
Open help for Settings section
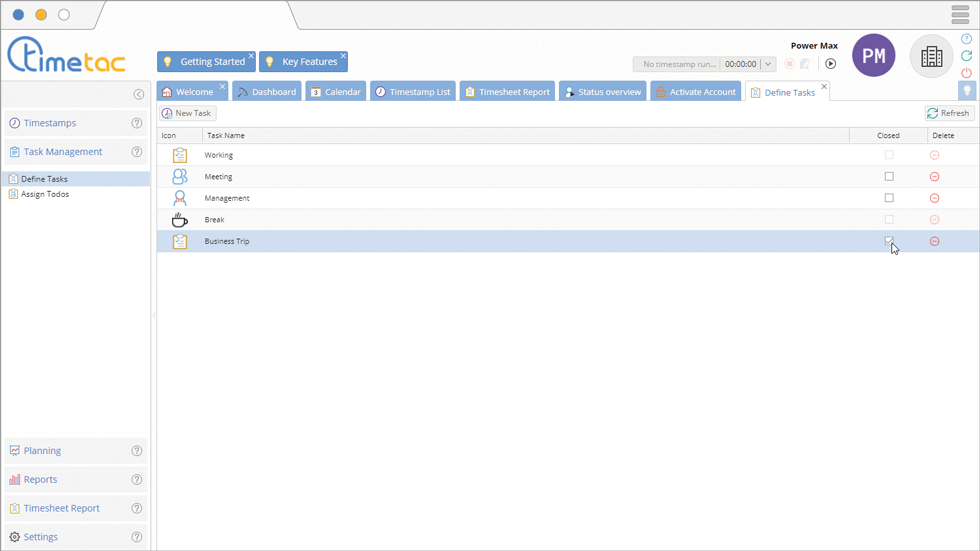pyautogui.click(x=136, y=537)
